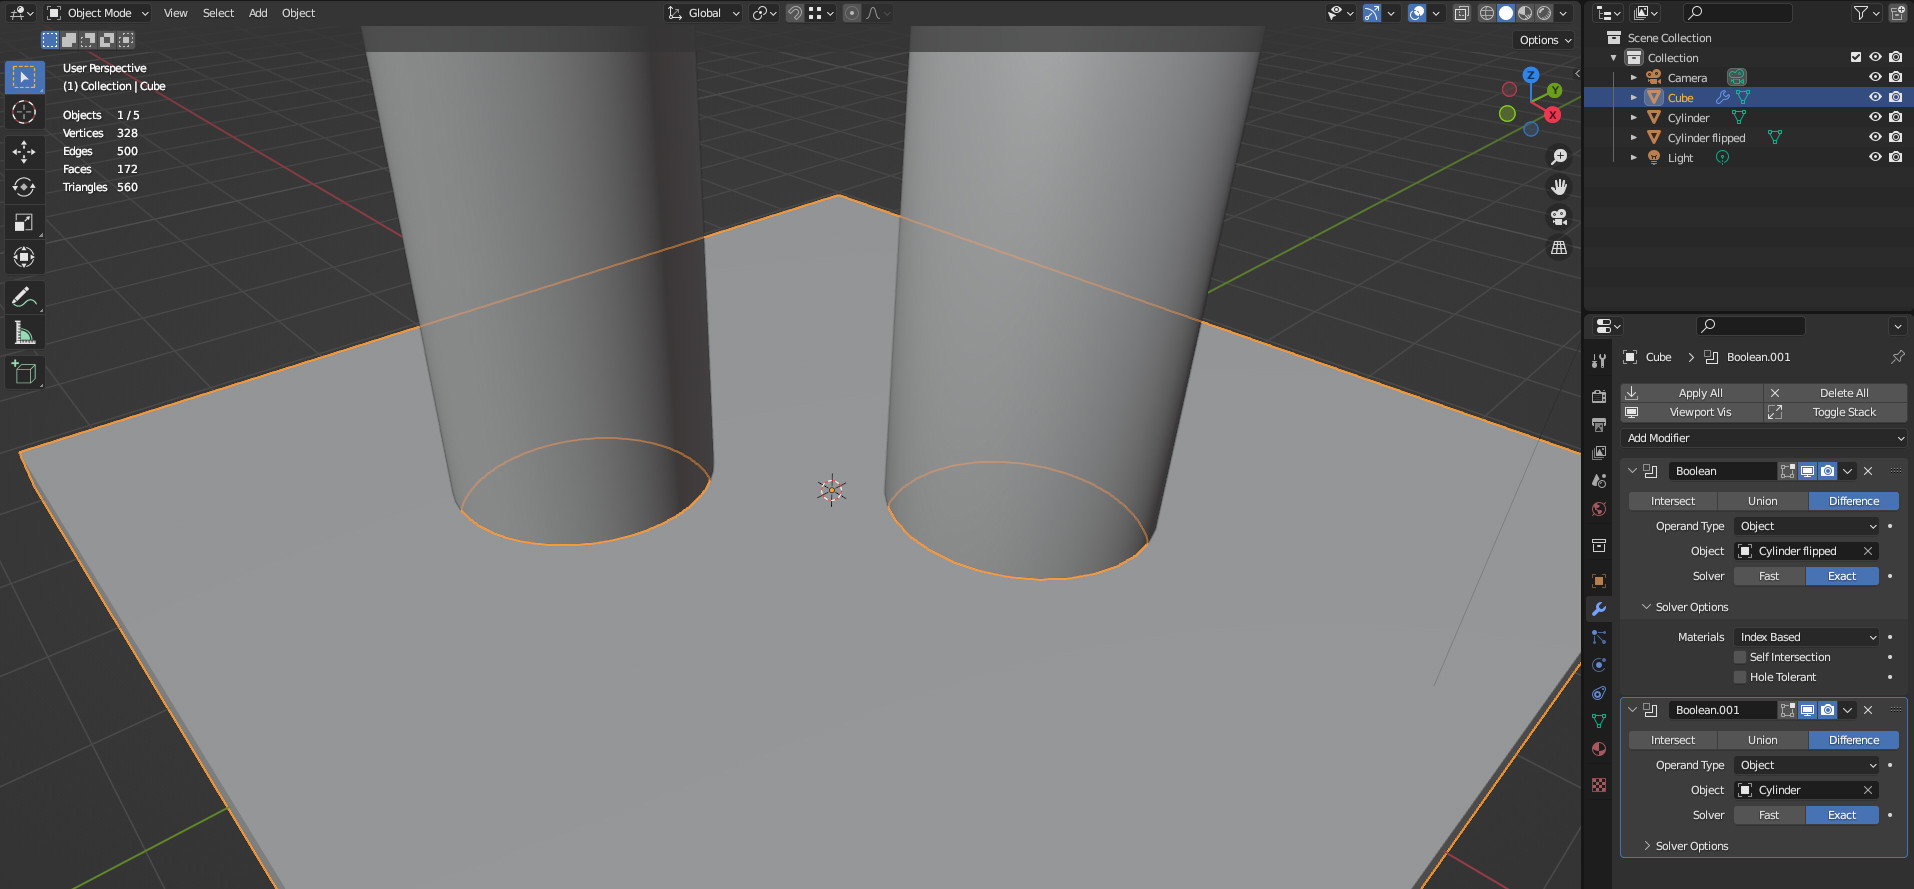Open the World properties tab
1914x889 pixels.
[x=1599, y=509]
